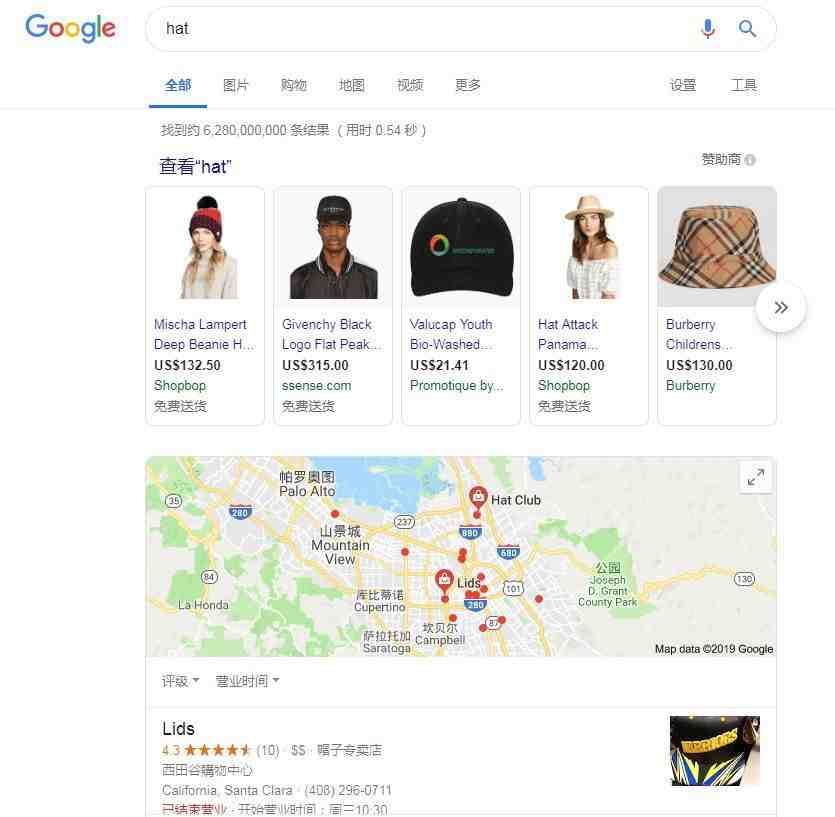Open the Lids store photo thumbnail

pyautogui.click(x=715, y=750)
